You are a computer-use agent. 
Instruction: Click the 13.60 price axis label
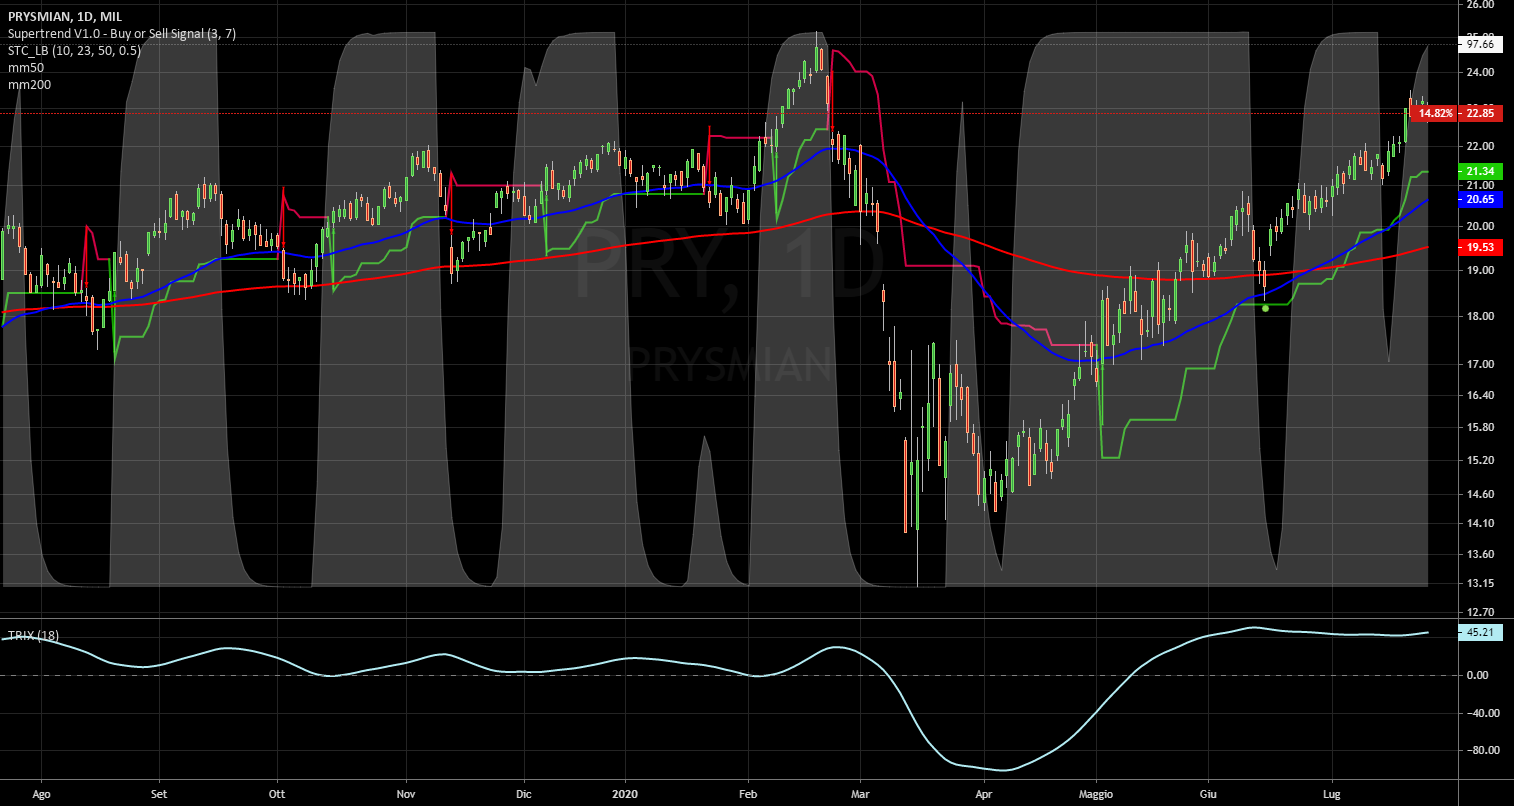tap(1480, 554)
